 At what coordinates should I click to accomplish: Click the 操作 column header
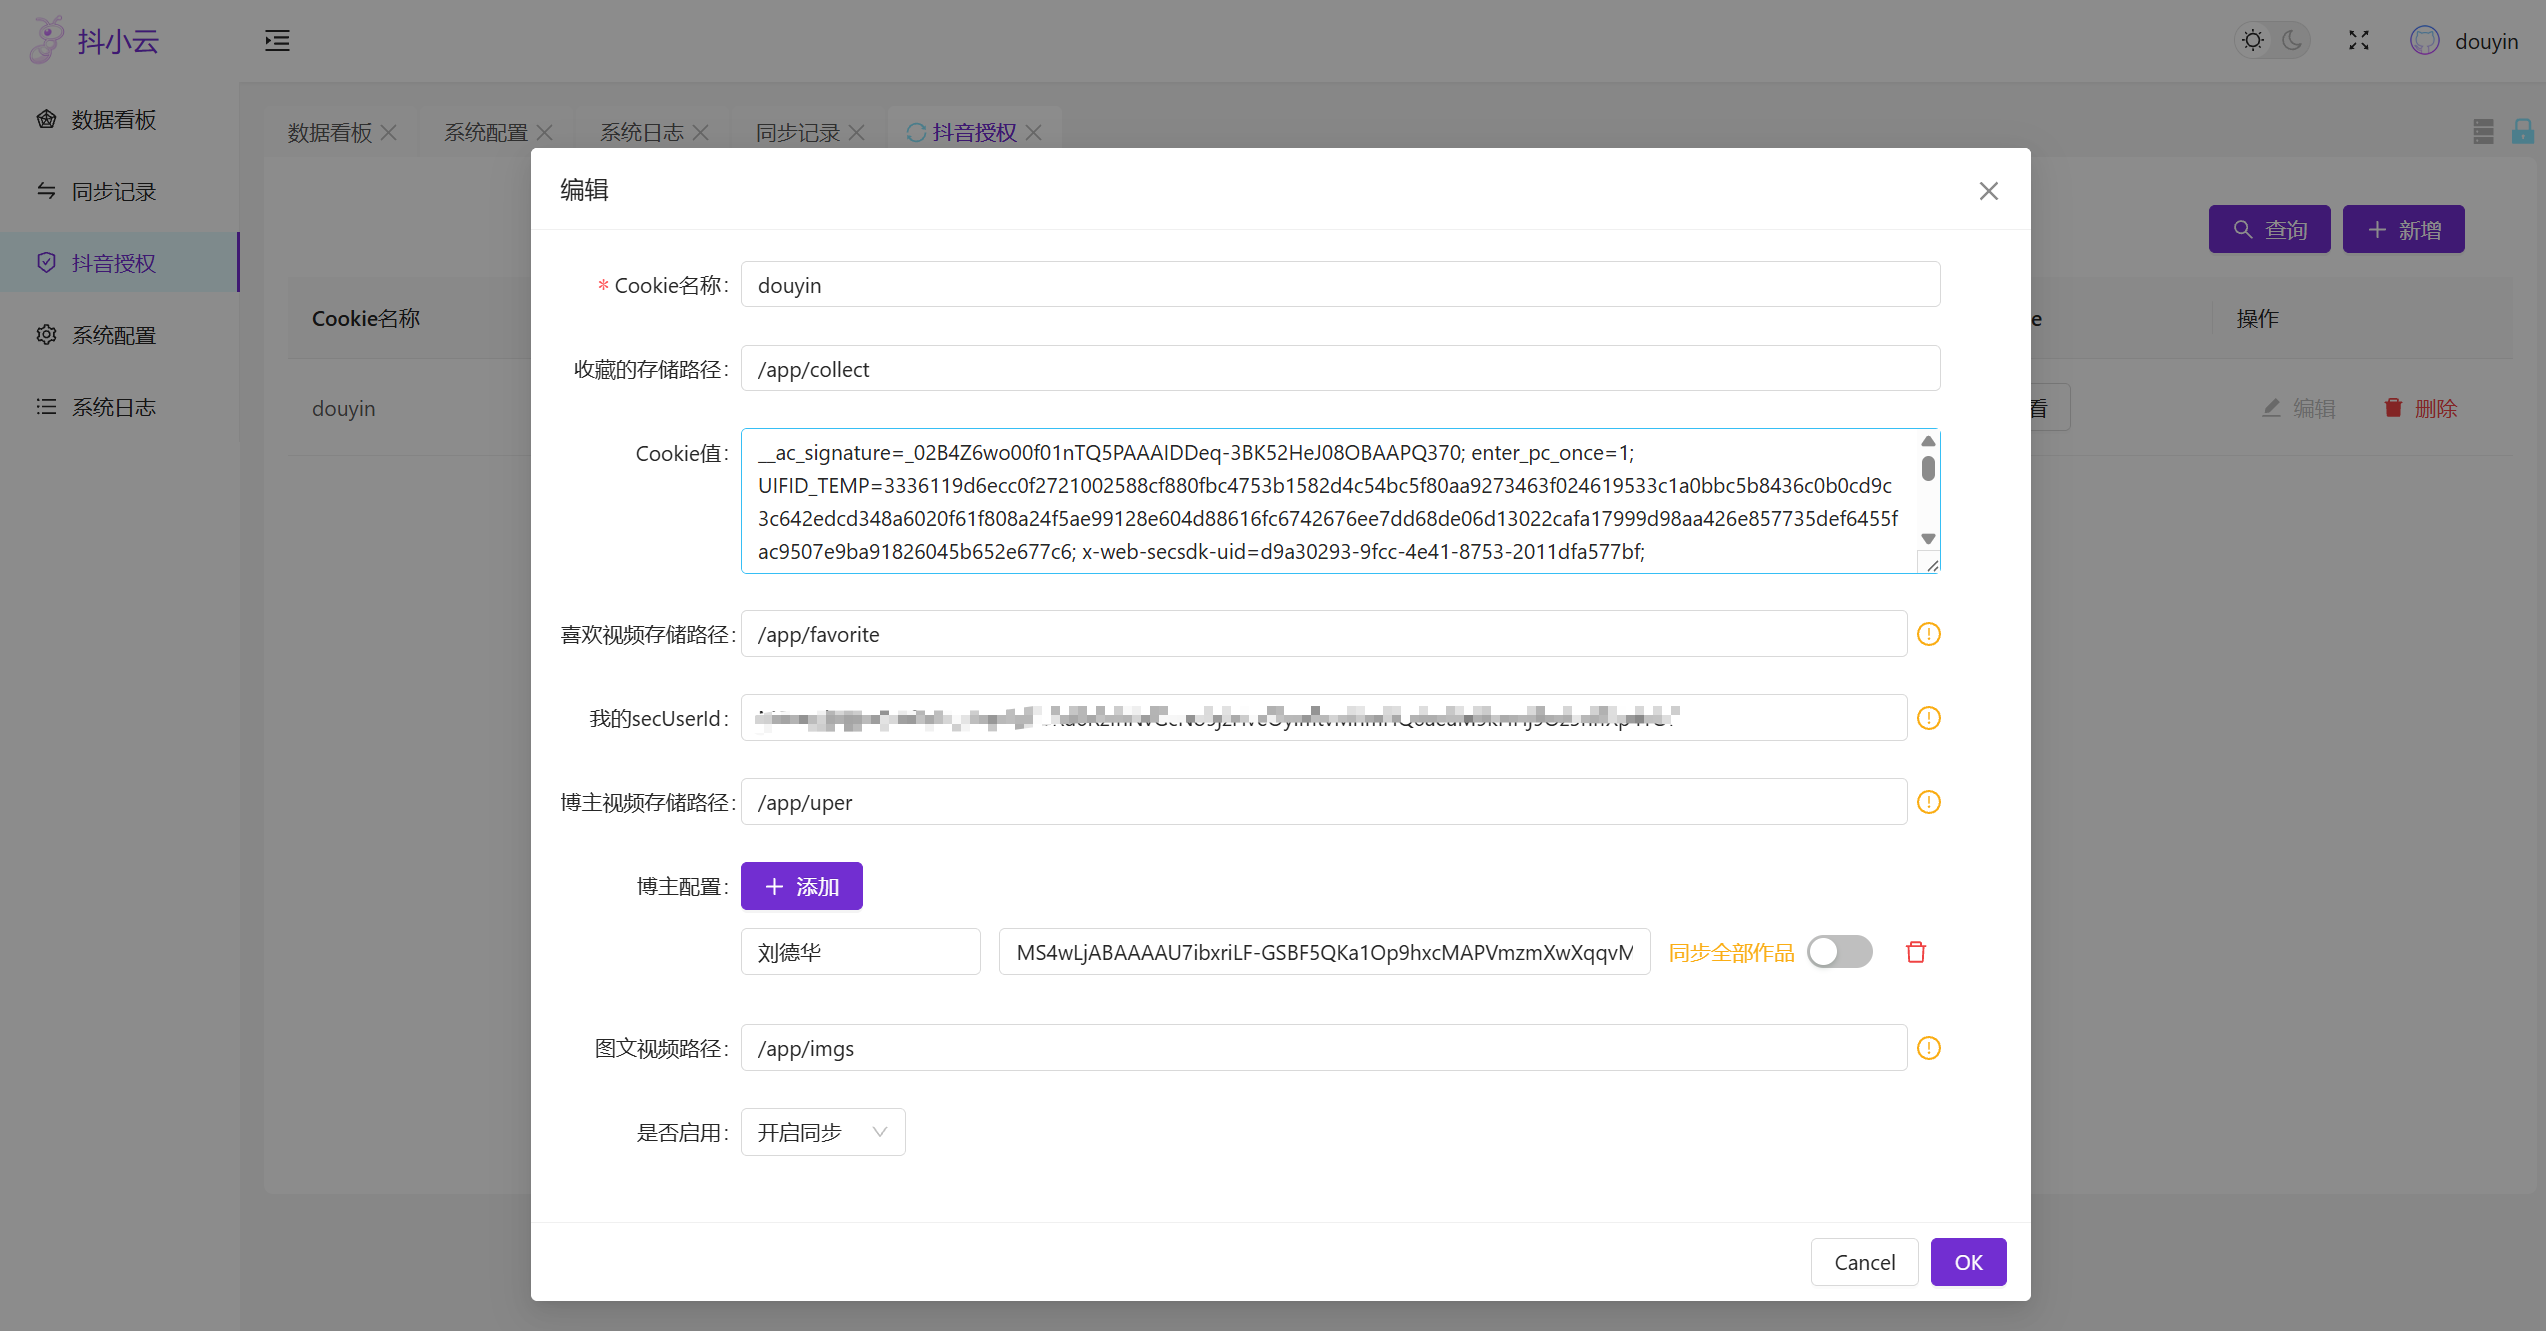2258,319
